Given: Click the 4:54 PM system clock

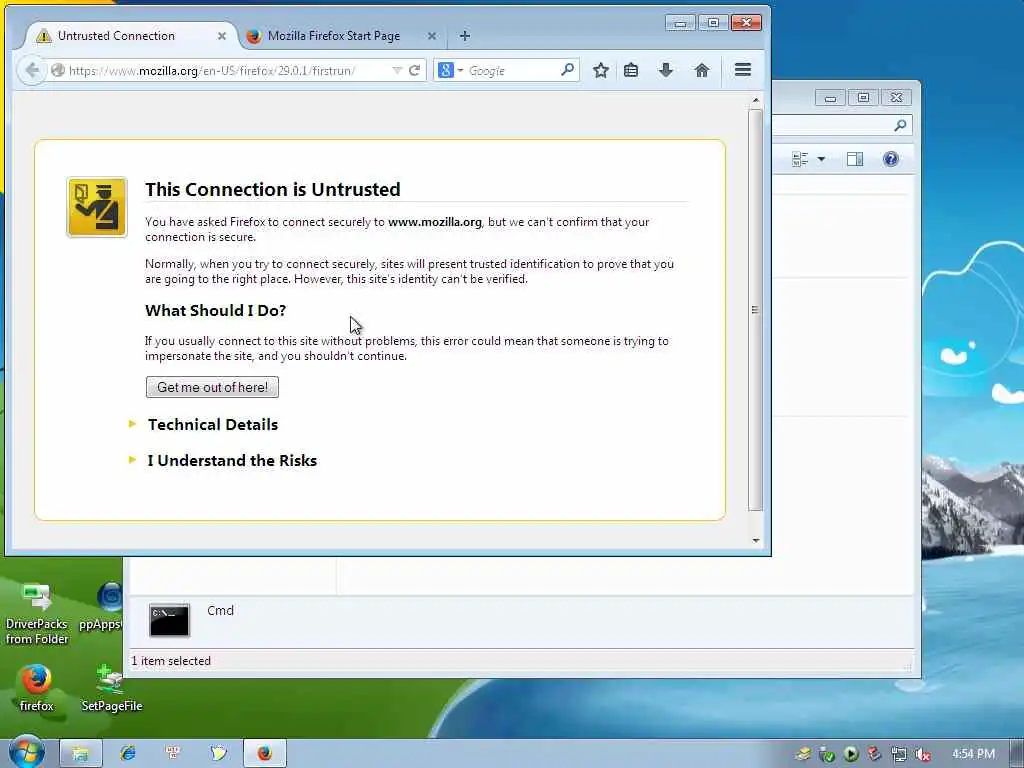Looking at the screenshot, I should tap(973, 754).
